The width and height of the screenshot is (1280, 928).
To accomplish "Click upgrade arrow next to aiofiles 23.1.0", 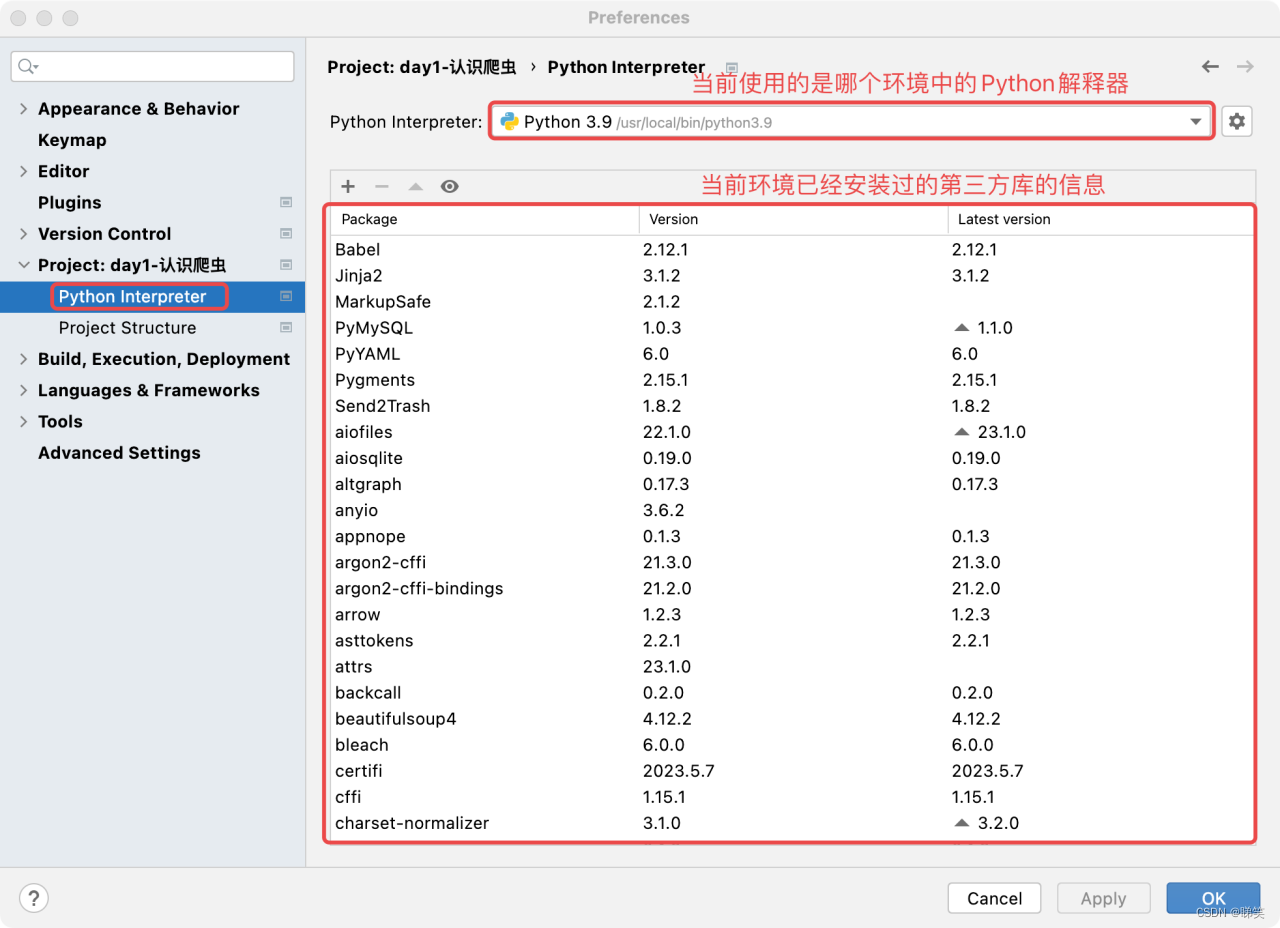I will click(962, 432).
